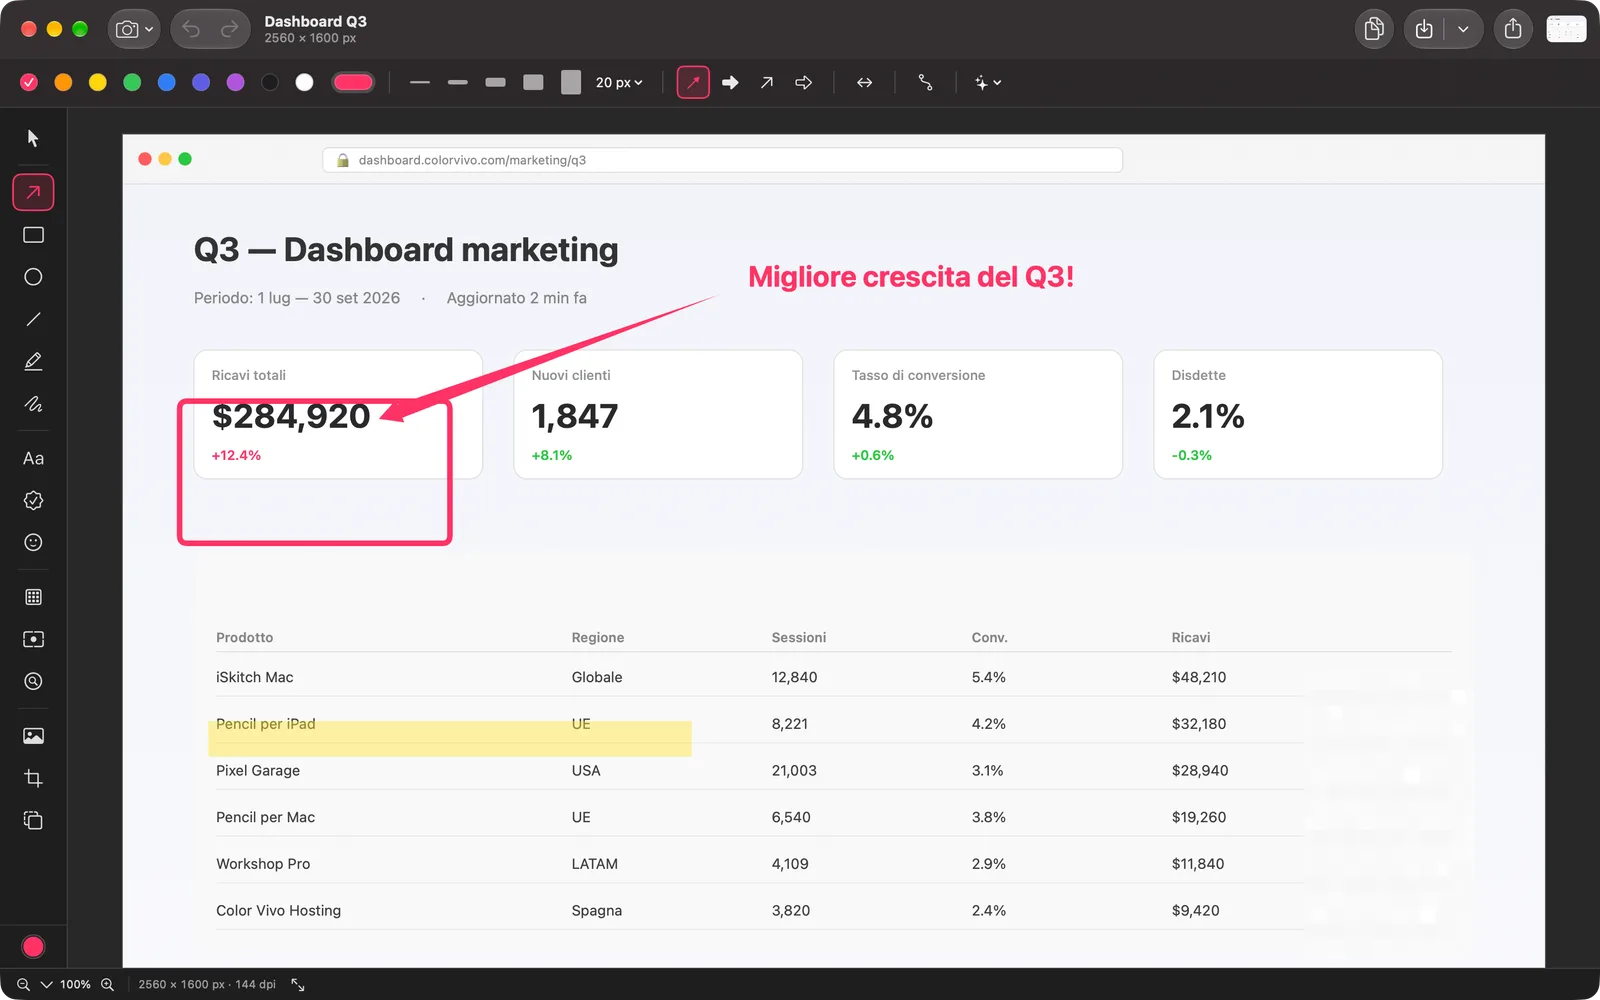The height and width of the screenshot is (1000, 1600).
Task: Click the dashboard.colorvivo.com address field
Action: [722, 160]
